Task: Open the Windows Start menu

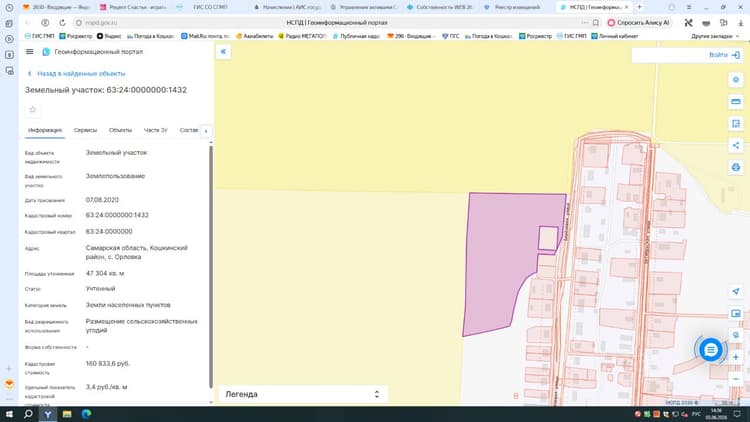Action: 9,414
